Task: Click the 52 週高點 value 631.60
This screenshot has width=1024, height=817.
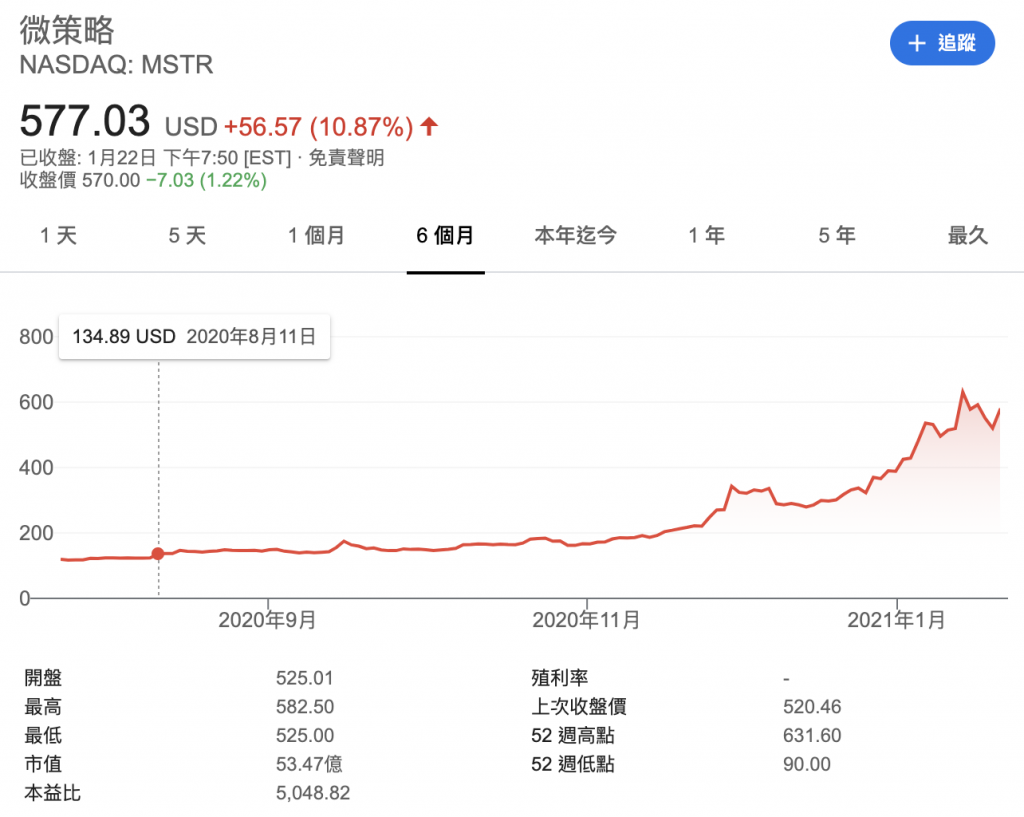Action: click(x=812, y=735)
